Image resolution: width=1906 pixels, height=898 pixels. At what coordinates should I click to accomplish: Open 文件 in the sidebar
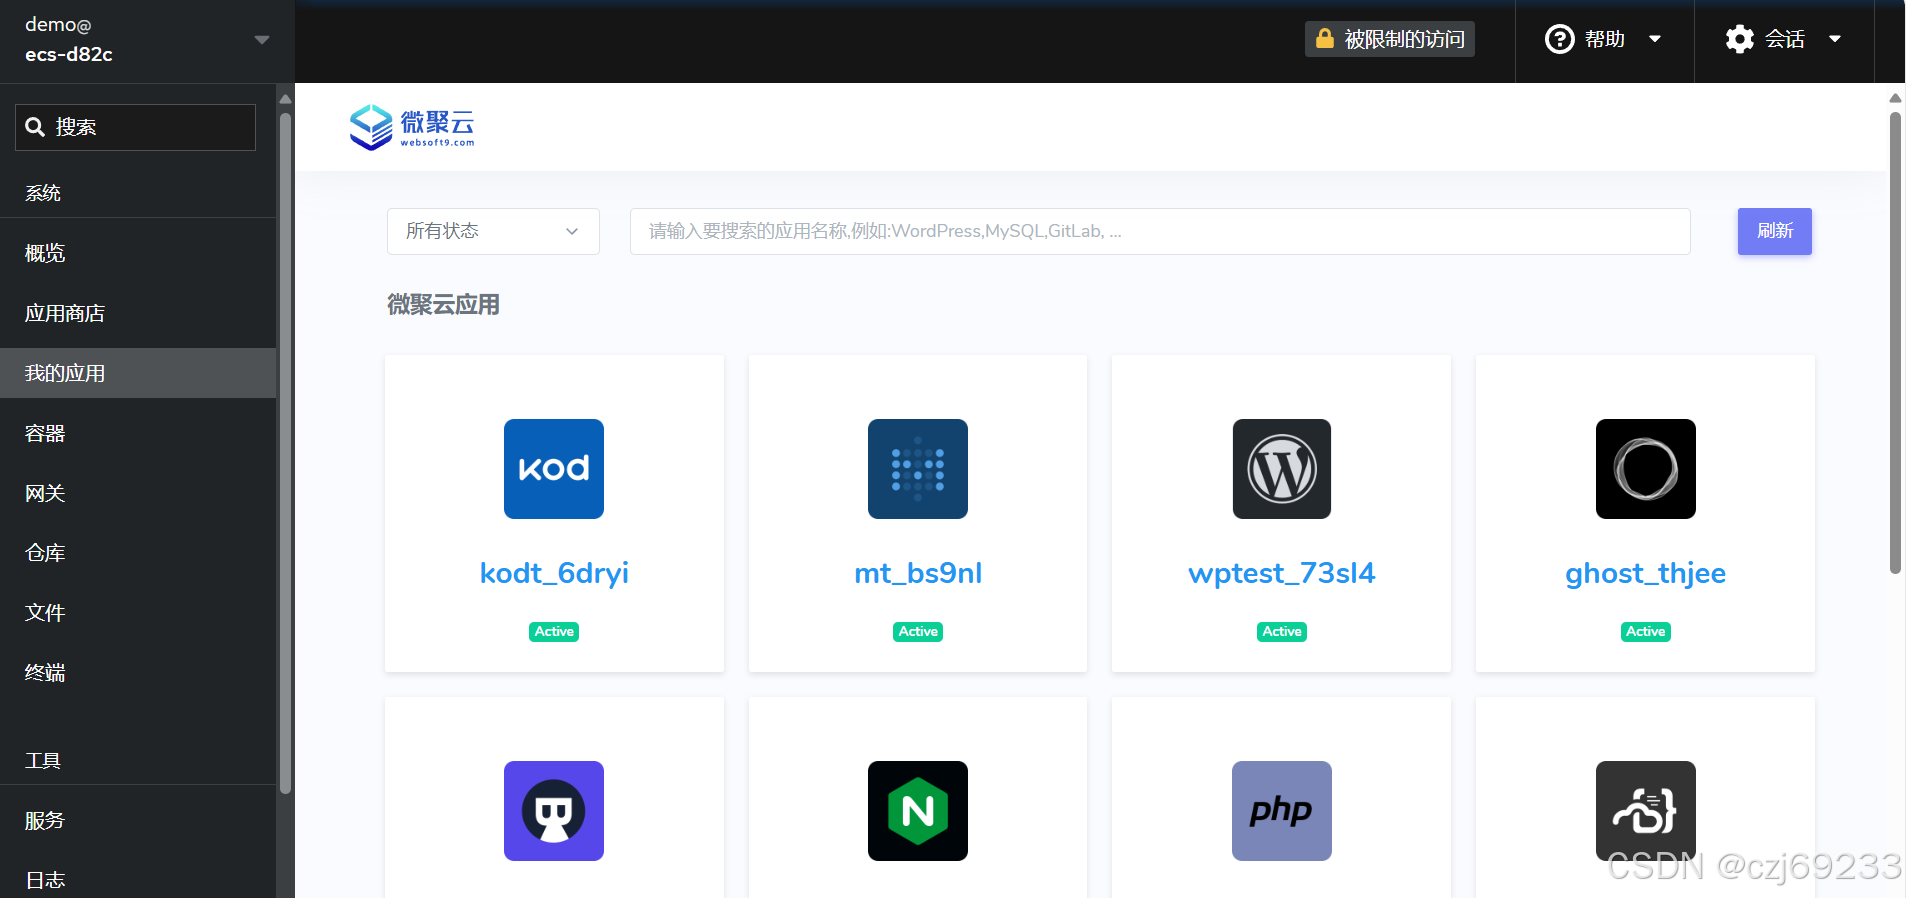pyautogui.click(x=138, y=613)
